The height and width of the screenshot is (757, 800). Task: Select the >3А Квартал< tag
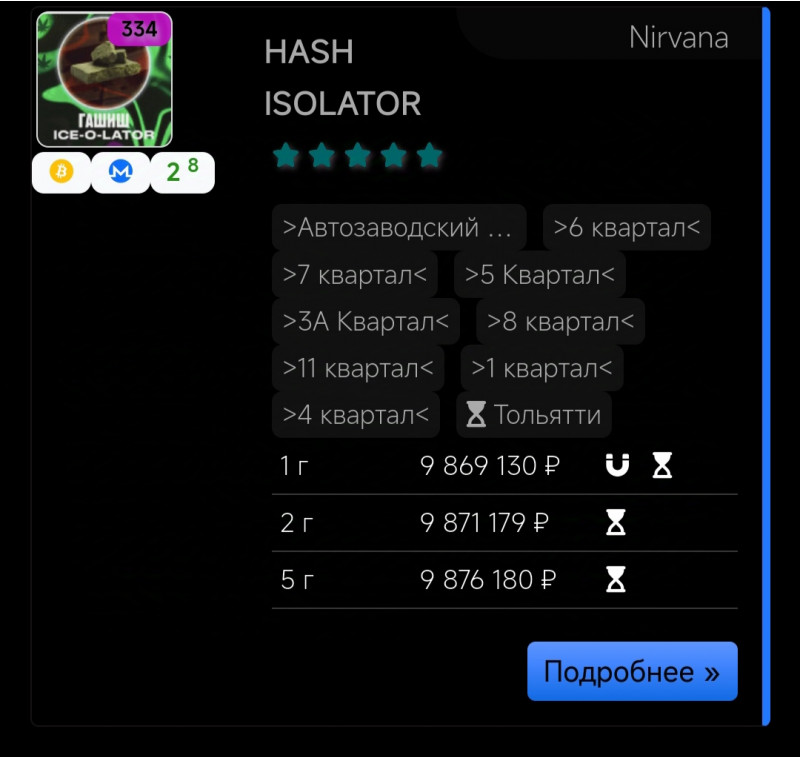coord(366,321)
